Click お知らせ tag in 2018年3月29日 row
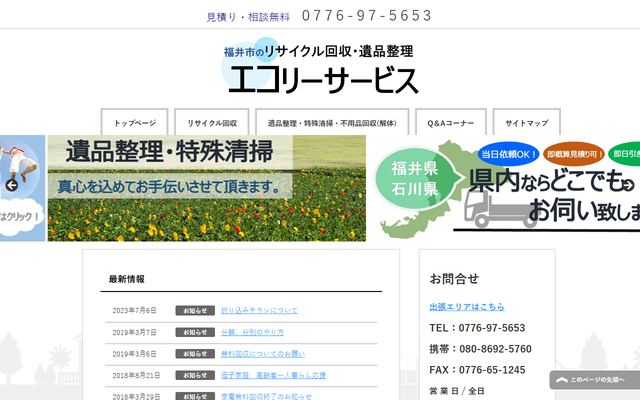The image size is (640, 400). 195,396
